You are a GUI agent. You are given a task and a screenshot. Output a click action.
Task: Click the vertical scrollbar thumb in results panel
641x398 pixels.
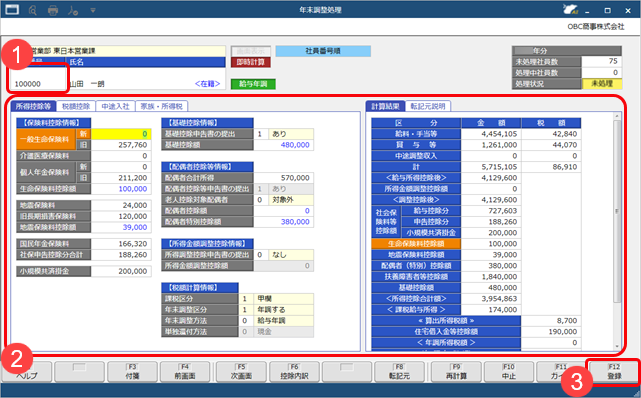click(x=617, y=211)
